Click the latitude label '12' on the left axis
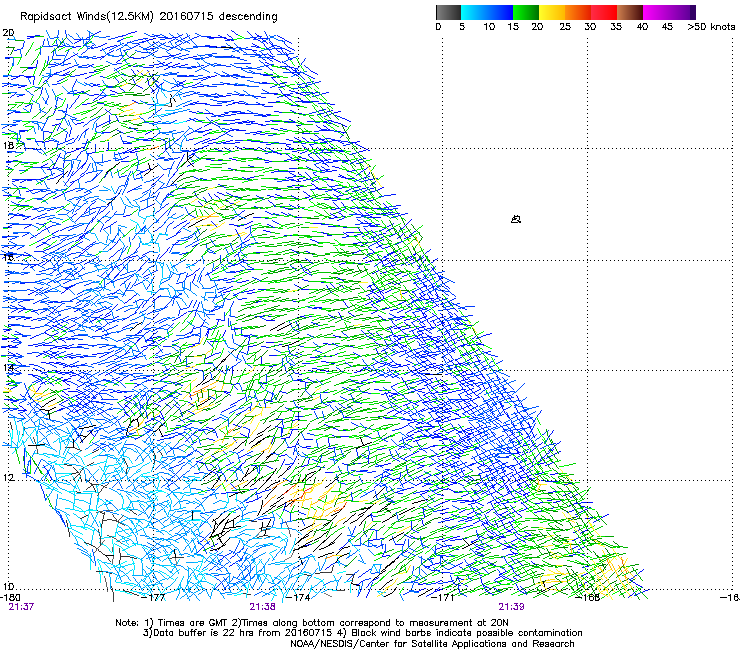Viewport: 740px width, 650px height. point(8,478)
